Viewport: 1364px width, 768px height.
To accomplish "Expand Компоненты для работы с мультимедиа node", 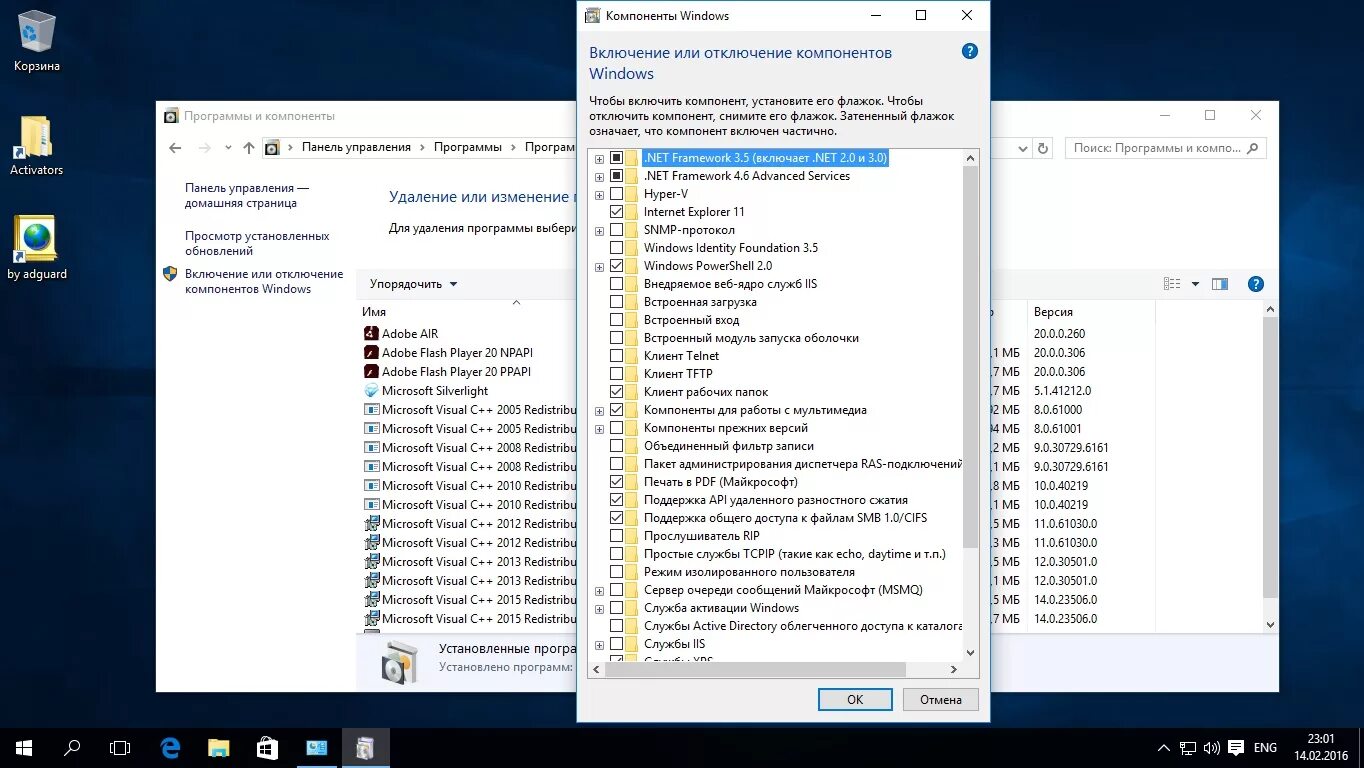I will pyautogui.click(x=600, y=410).
